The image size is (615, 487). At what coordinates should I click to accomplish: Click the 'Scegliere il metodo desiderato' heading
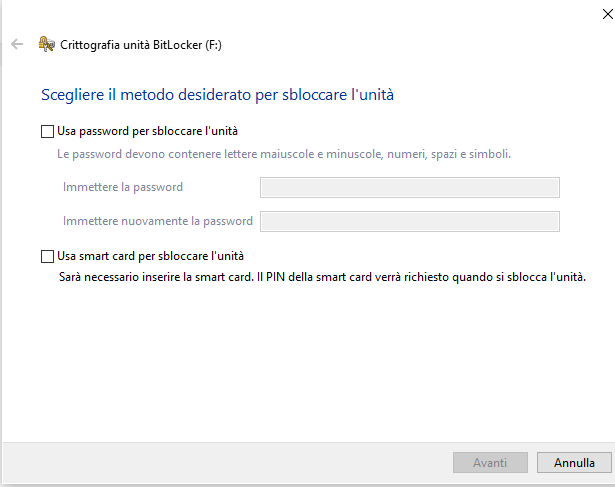click(x=217, y=95)
